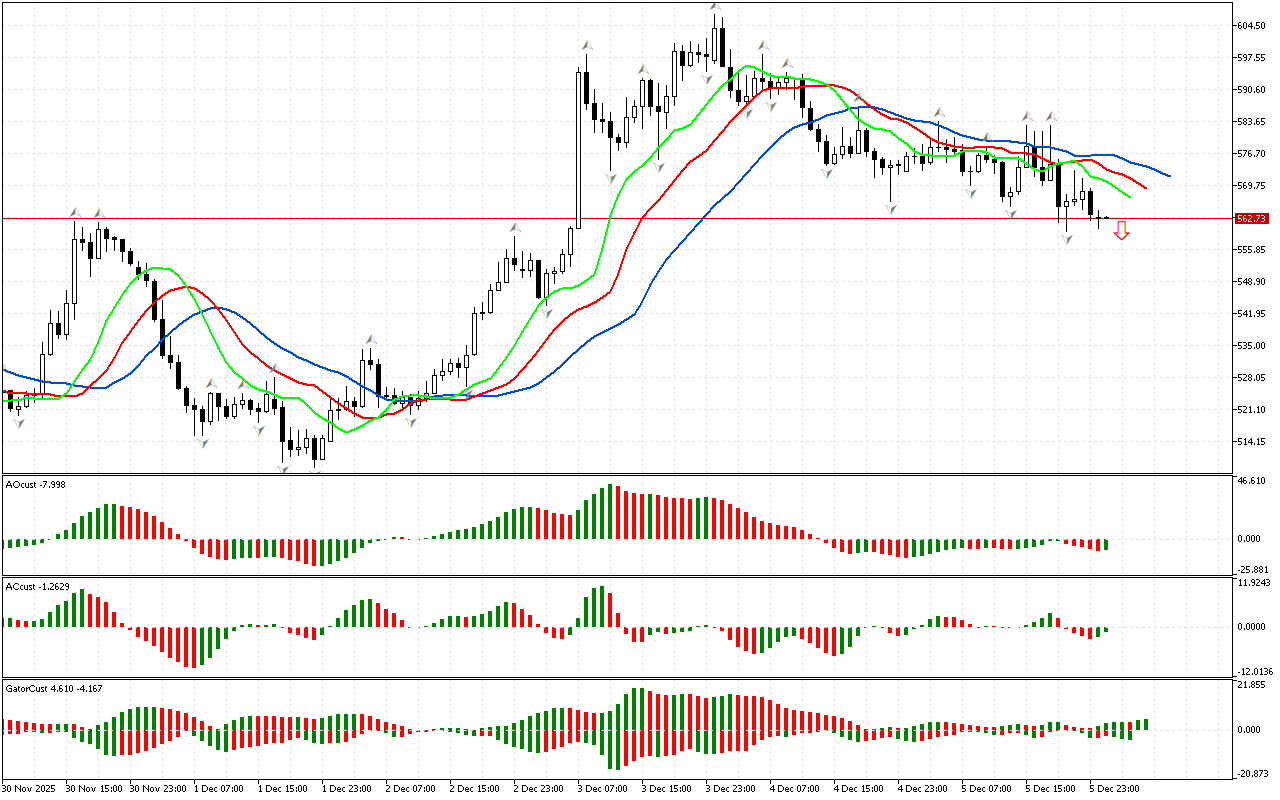This screenshot has height=800, width=1280.
Task: Click the 514.15 price scale label
Action: coord(1252,442)
